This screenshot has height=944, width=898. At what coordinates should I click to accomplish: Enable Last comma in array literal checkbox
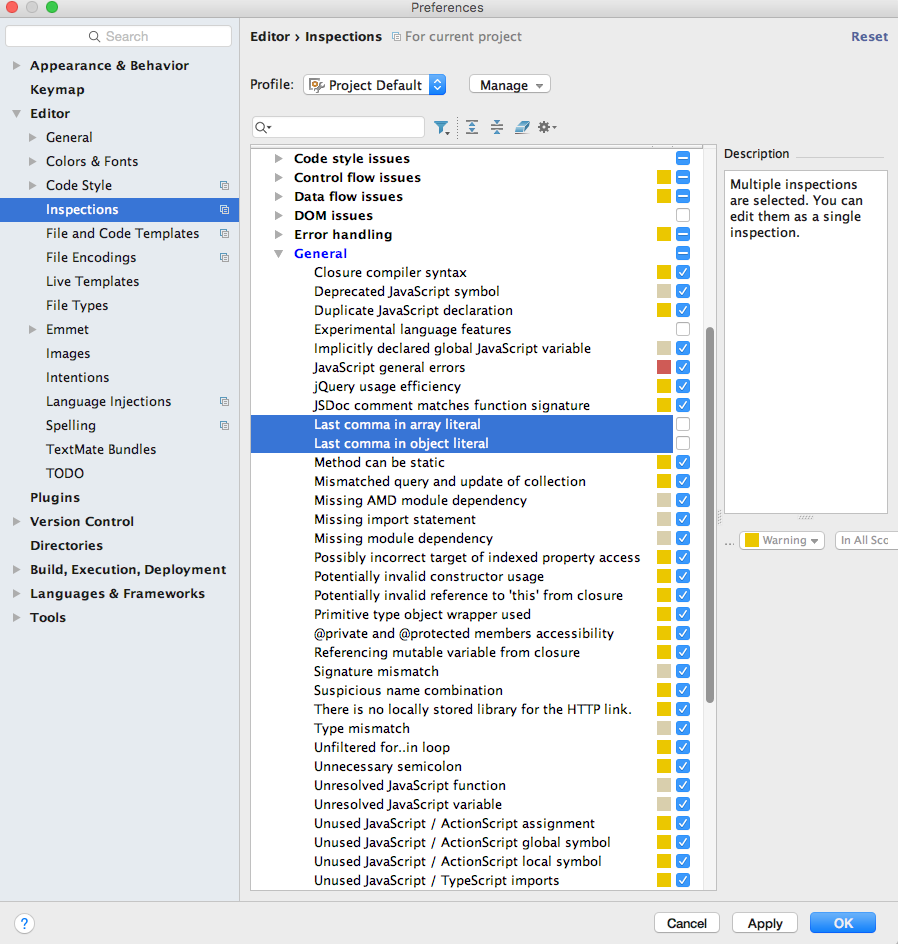(683, 425)
